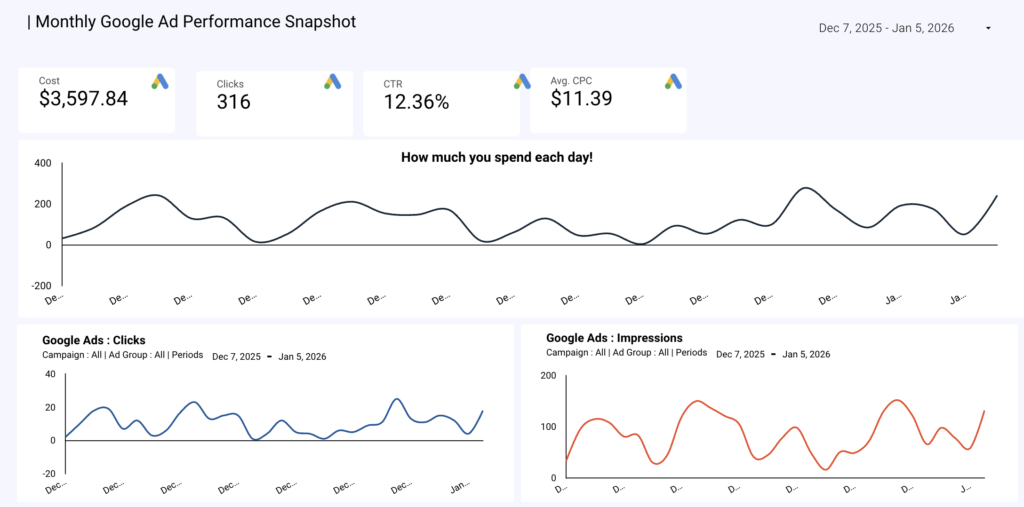Click the 'Google Ads : Impressions' chart title
This screenshot has width=1024, height=507.
point(614,338)
